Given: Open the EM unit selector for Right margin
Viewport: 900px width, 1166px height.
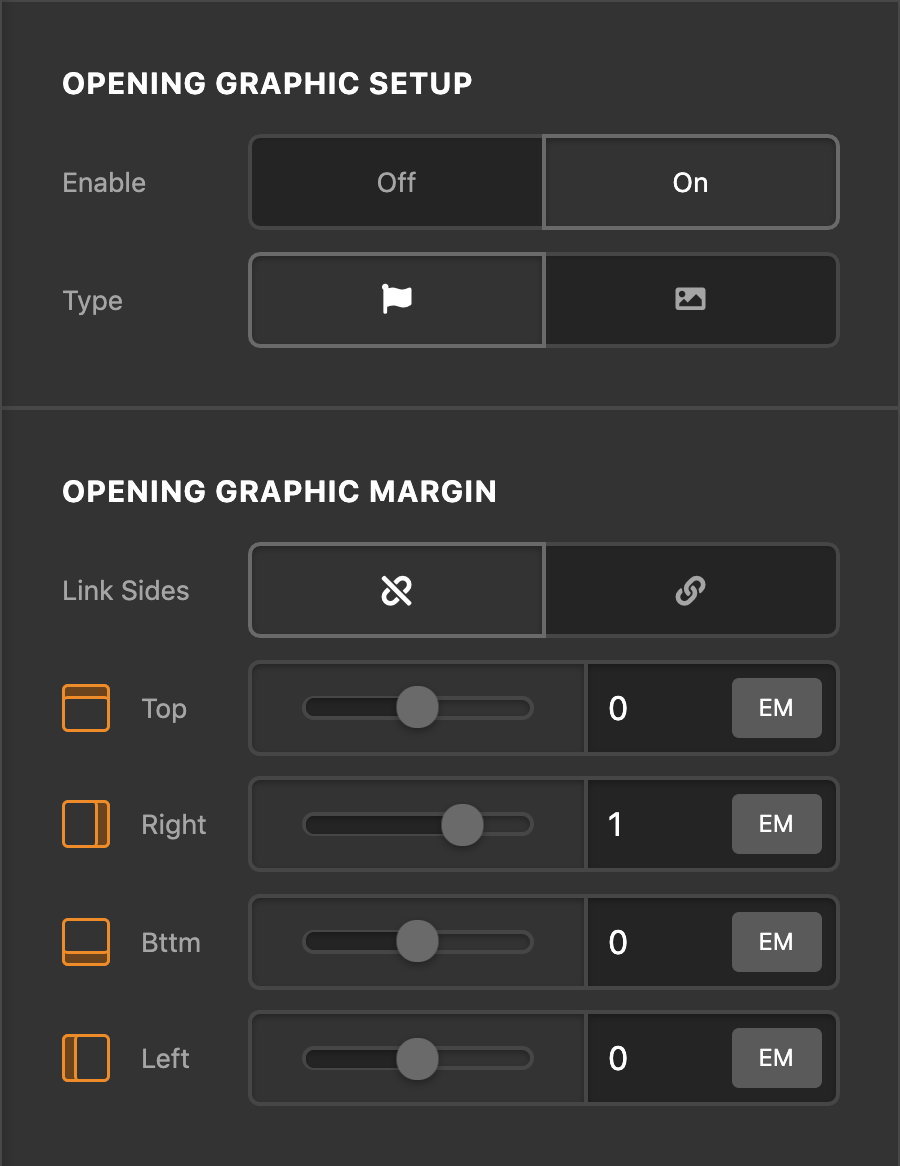Looking at the screenshot, I should click(777, 824).
